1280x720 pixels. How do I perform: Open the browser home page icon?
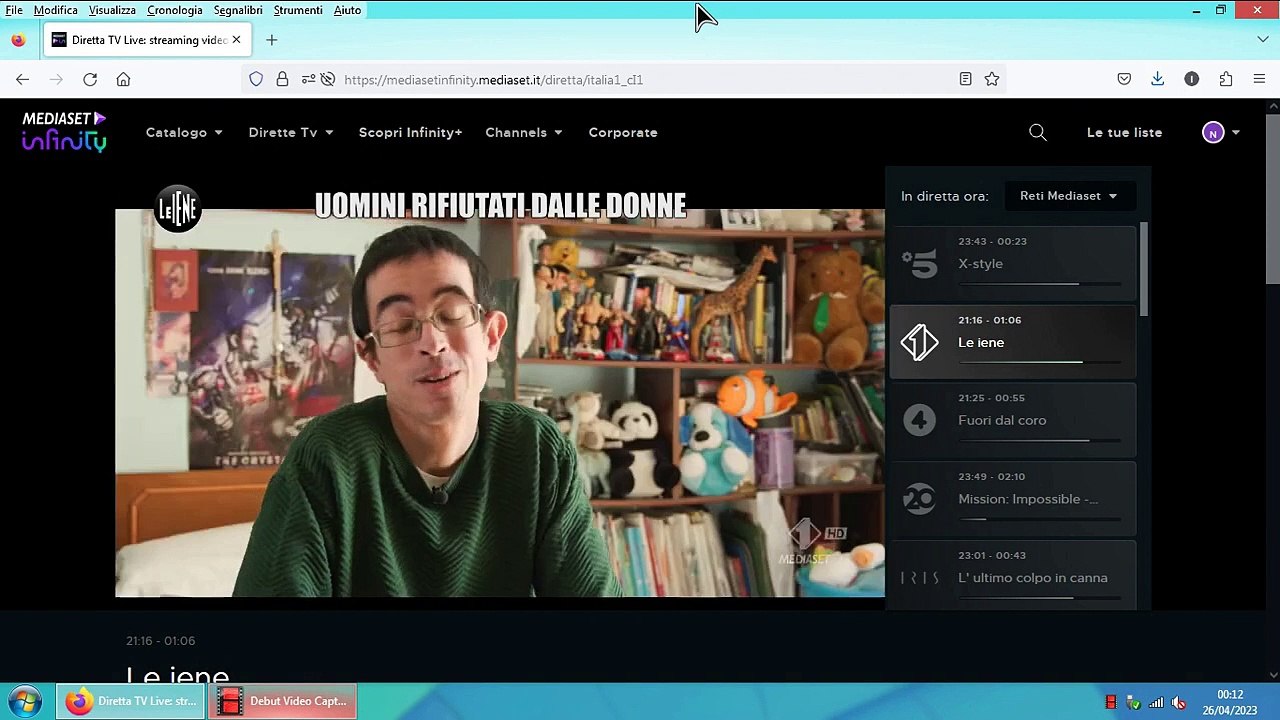point(123,79)
